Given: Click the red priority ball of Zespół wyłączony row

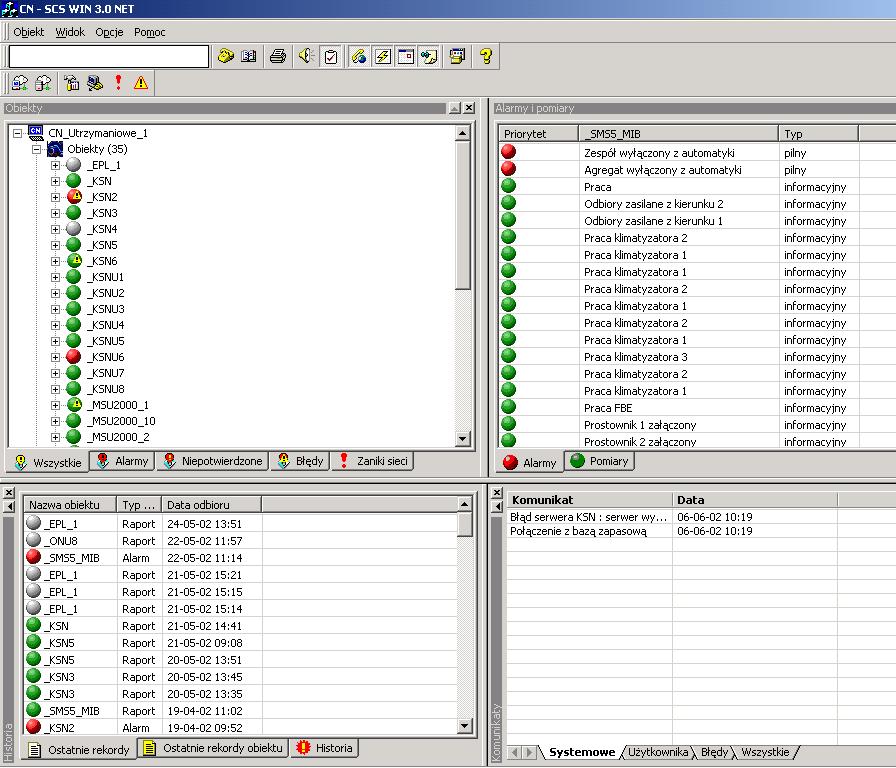Looking at the screenshot, I should [509, 151].
